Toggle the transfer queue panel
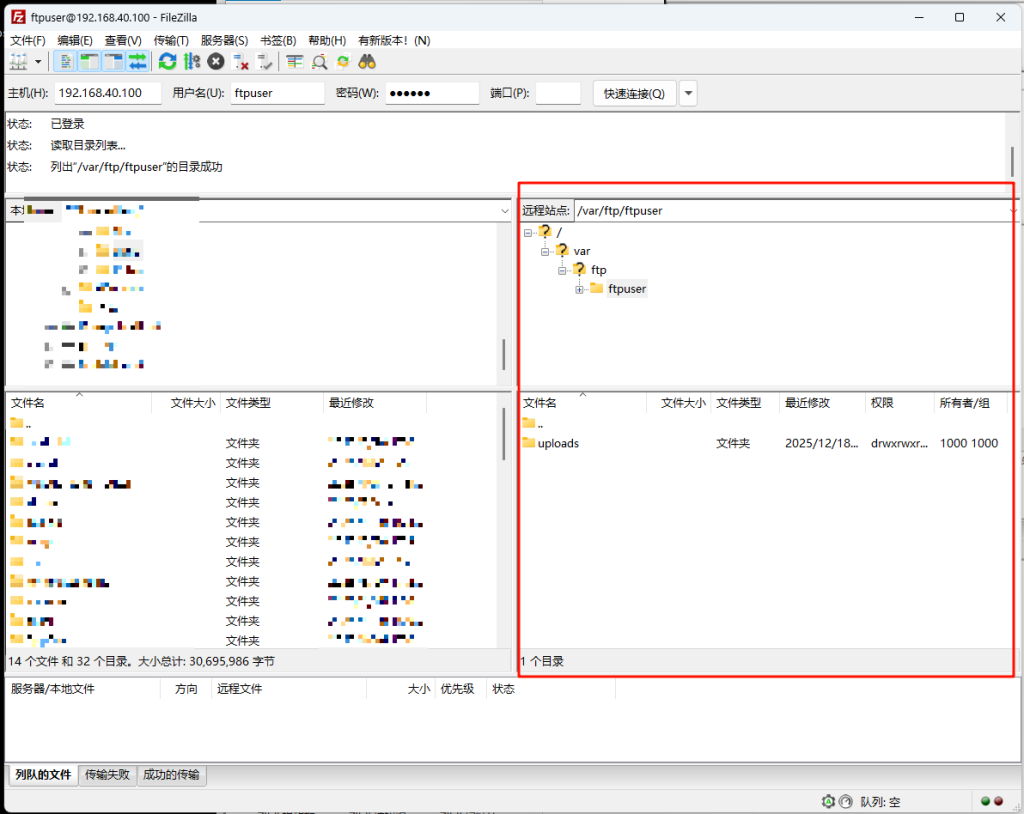The width and height of the screenshot is (1024, 814). coord(137,61)
